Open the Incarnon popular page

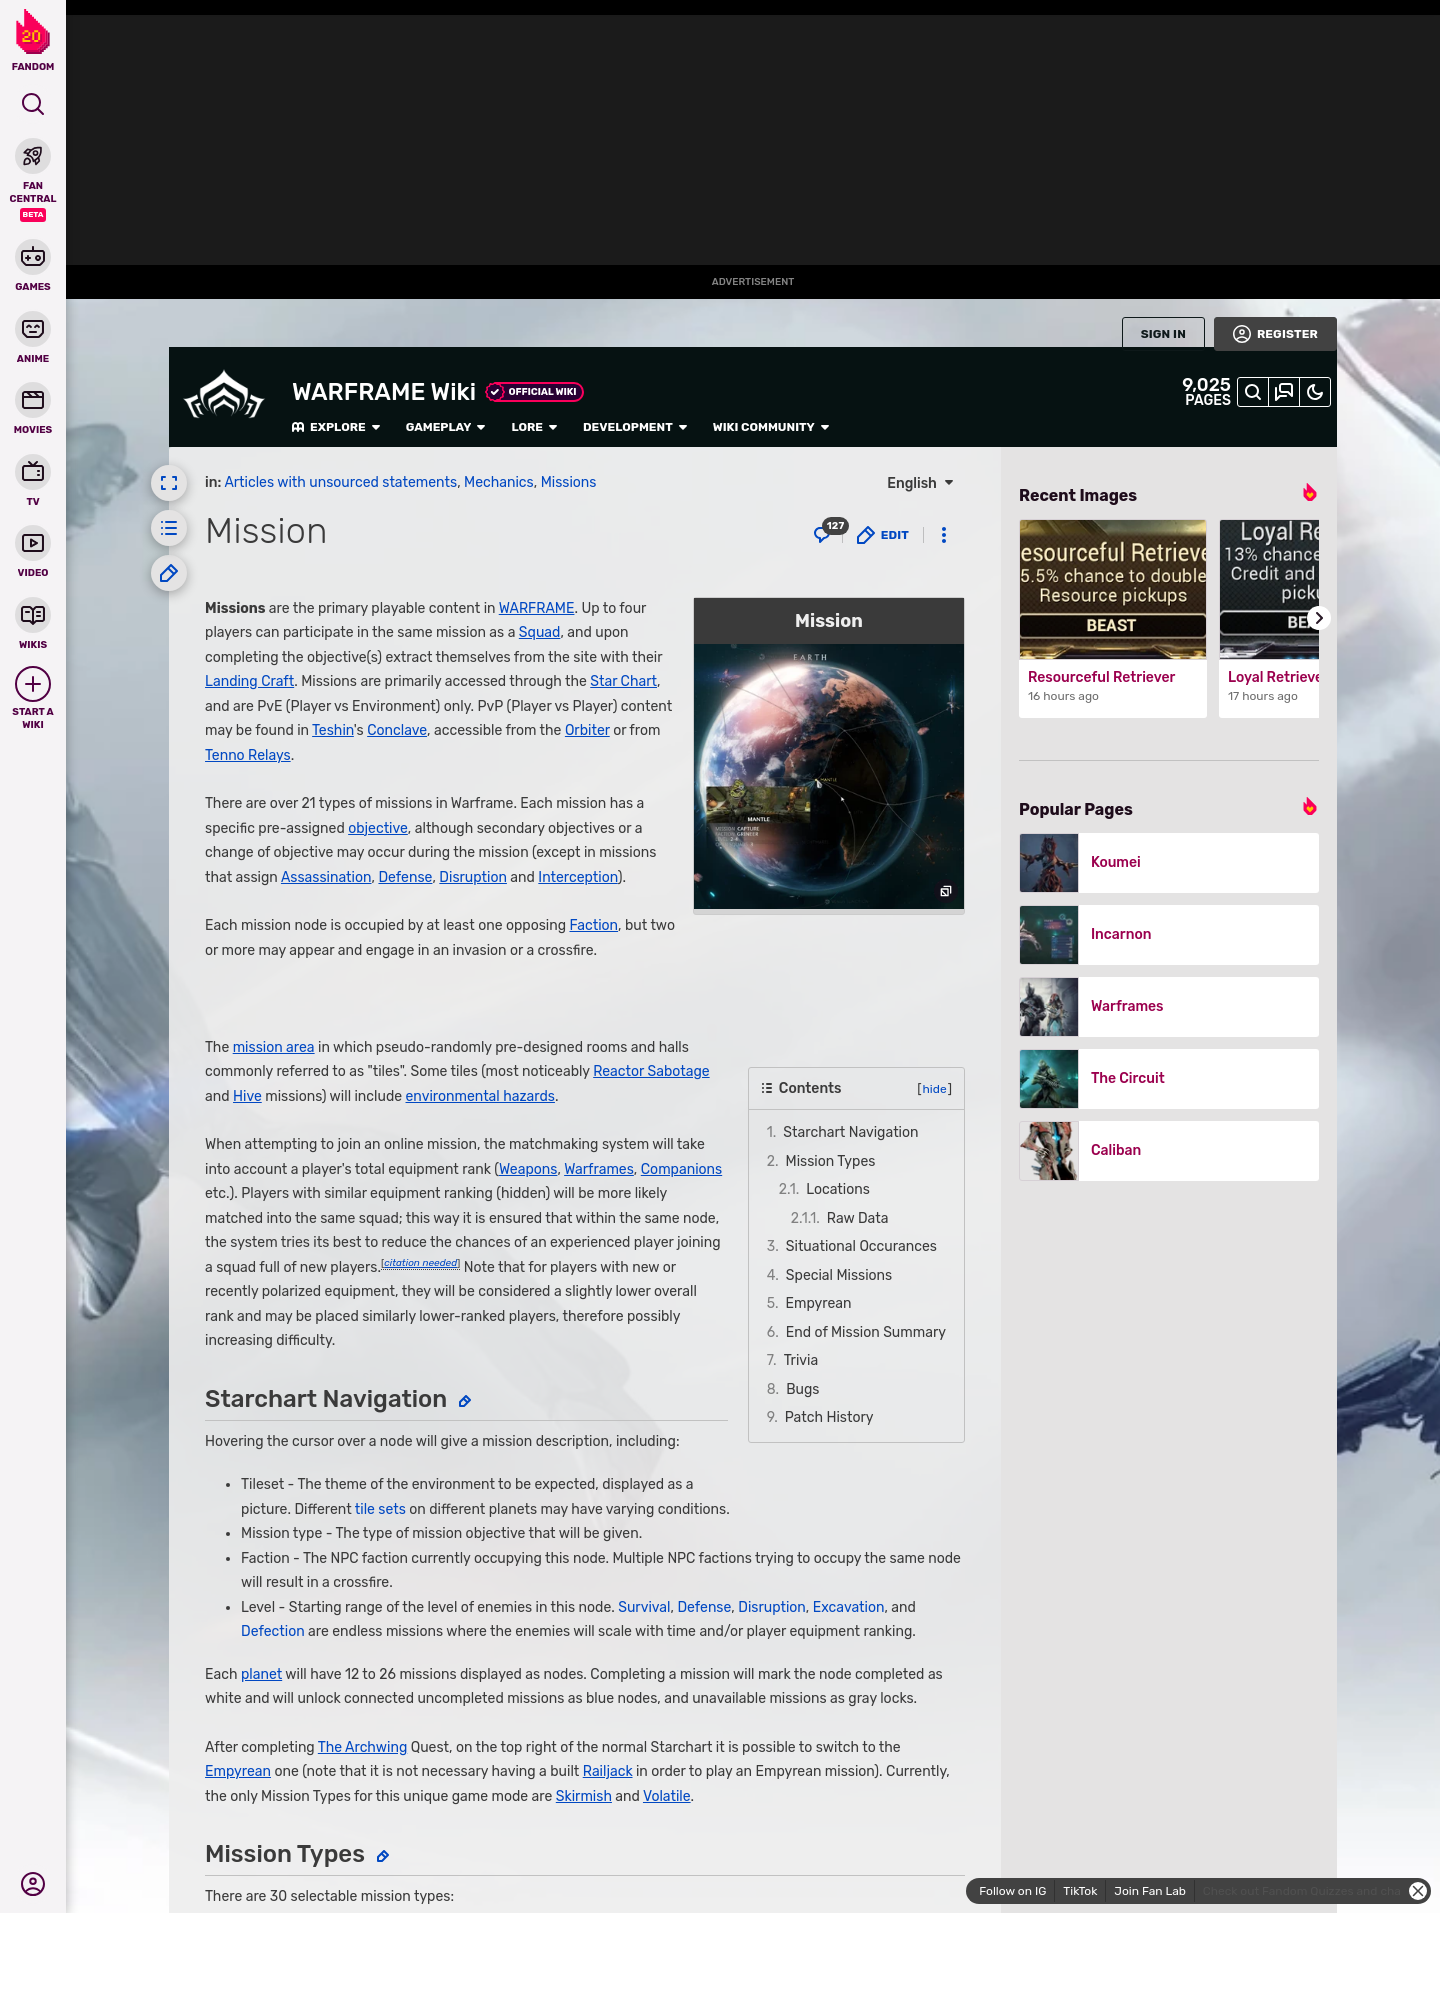click(1169, 934)
